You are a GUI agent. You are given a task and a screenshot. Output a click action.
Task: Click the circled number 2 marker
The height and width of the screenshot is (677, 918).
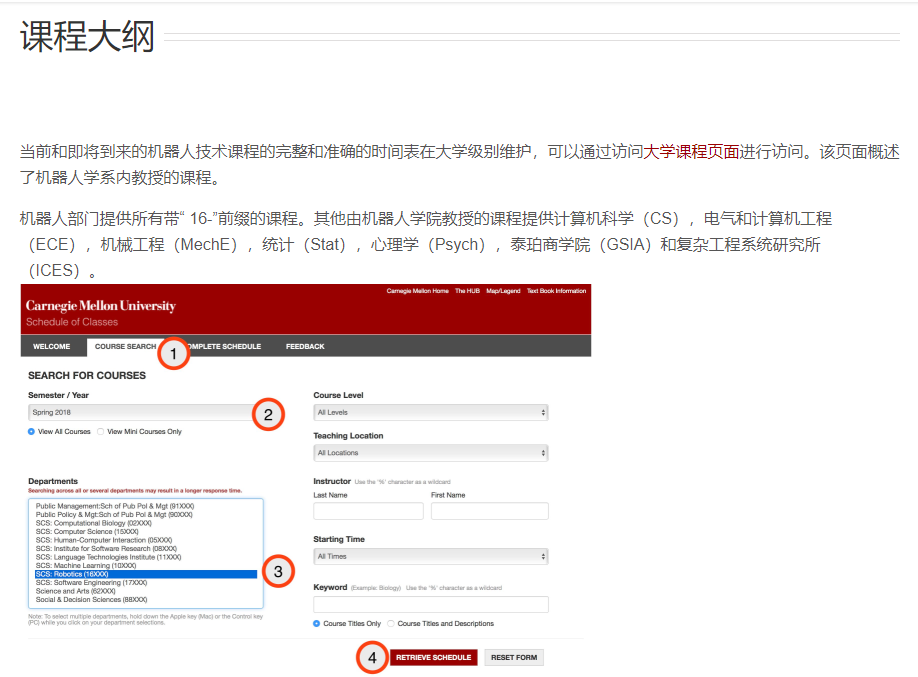point(267,414)
